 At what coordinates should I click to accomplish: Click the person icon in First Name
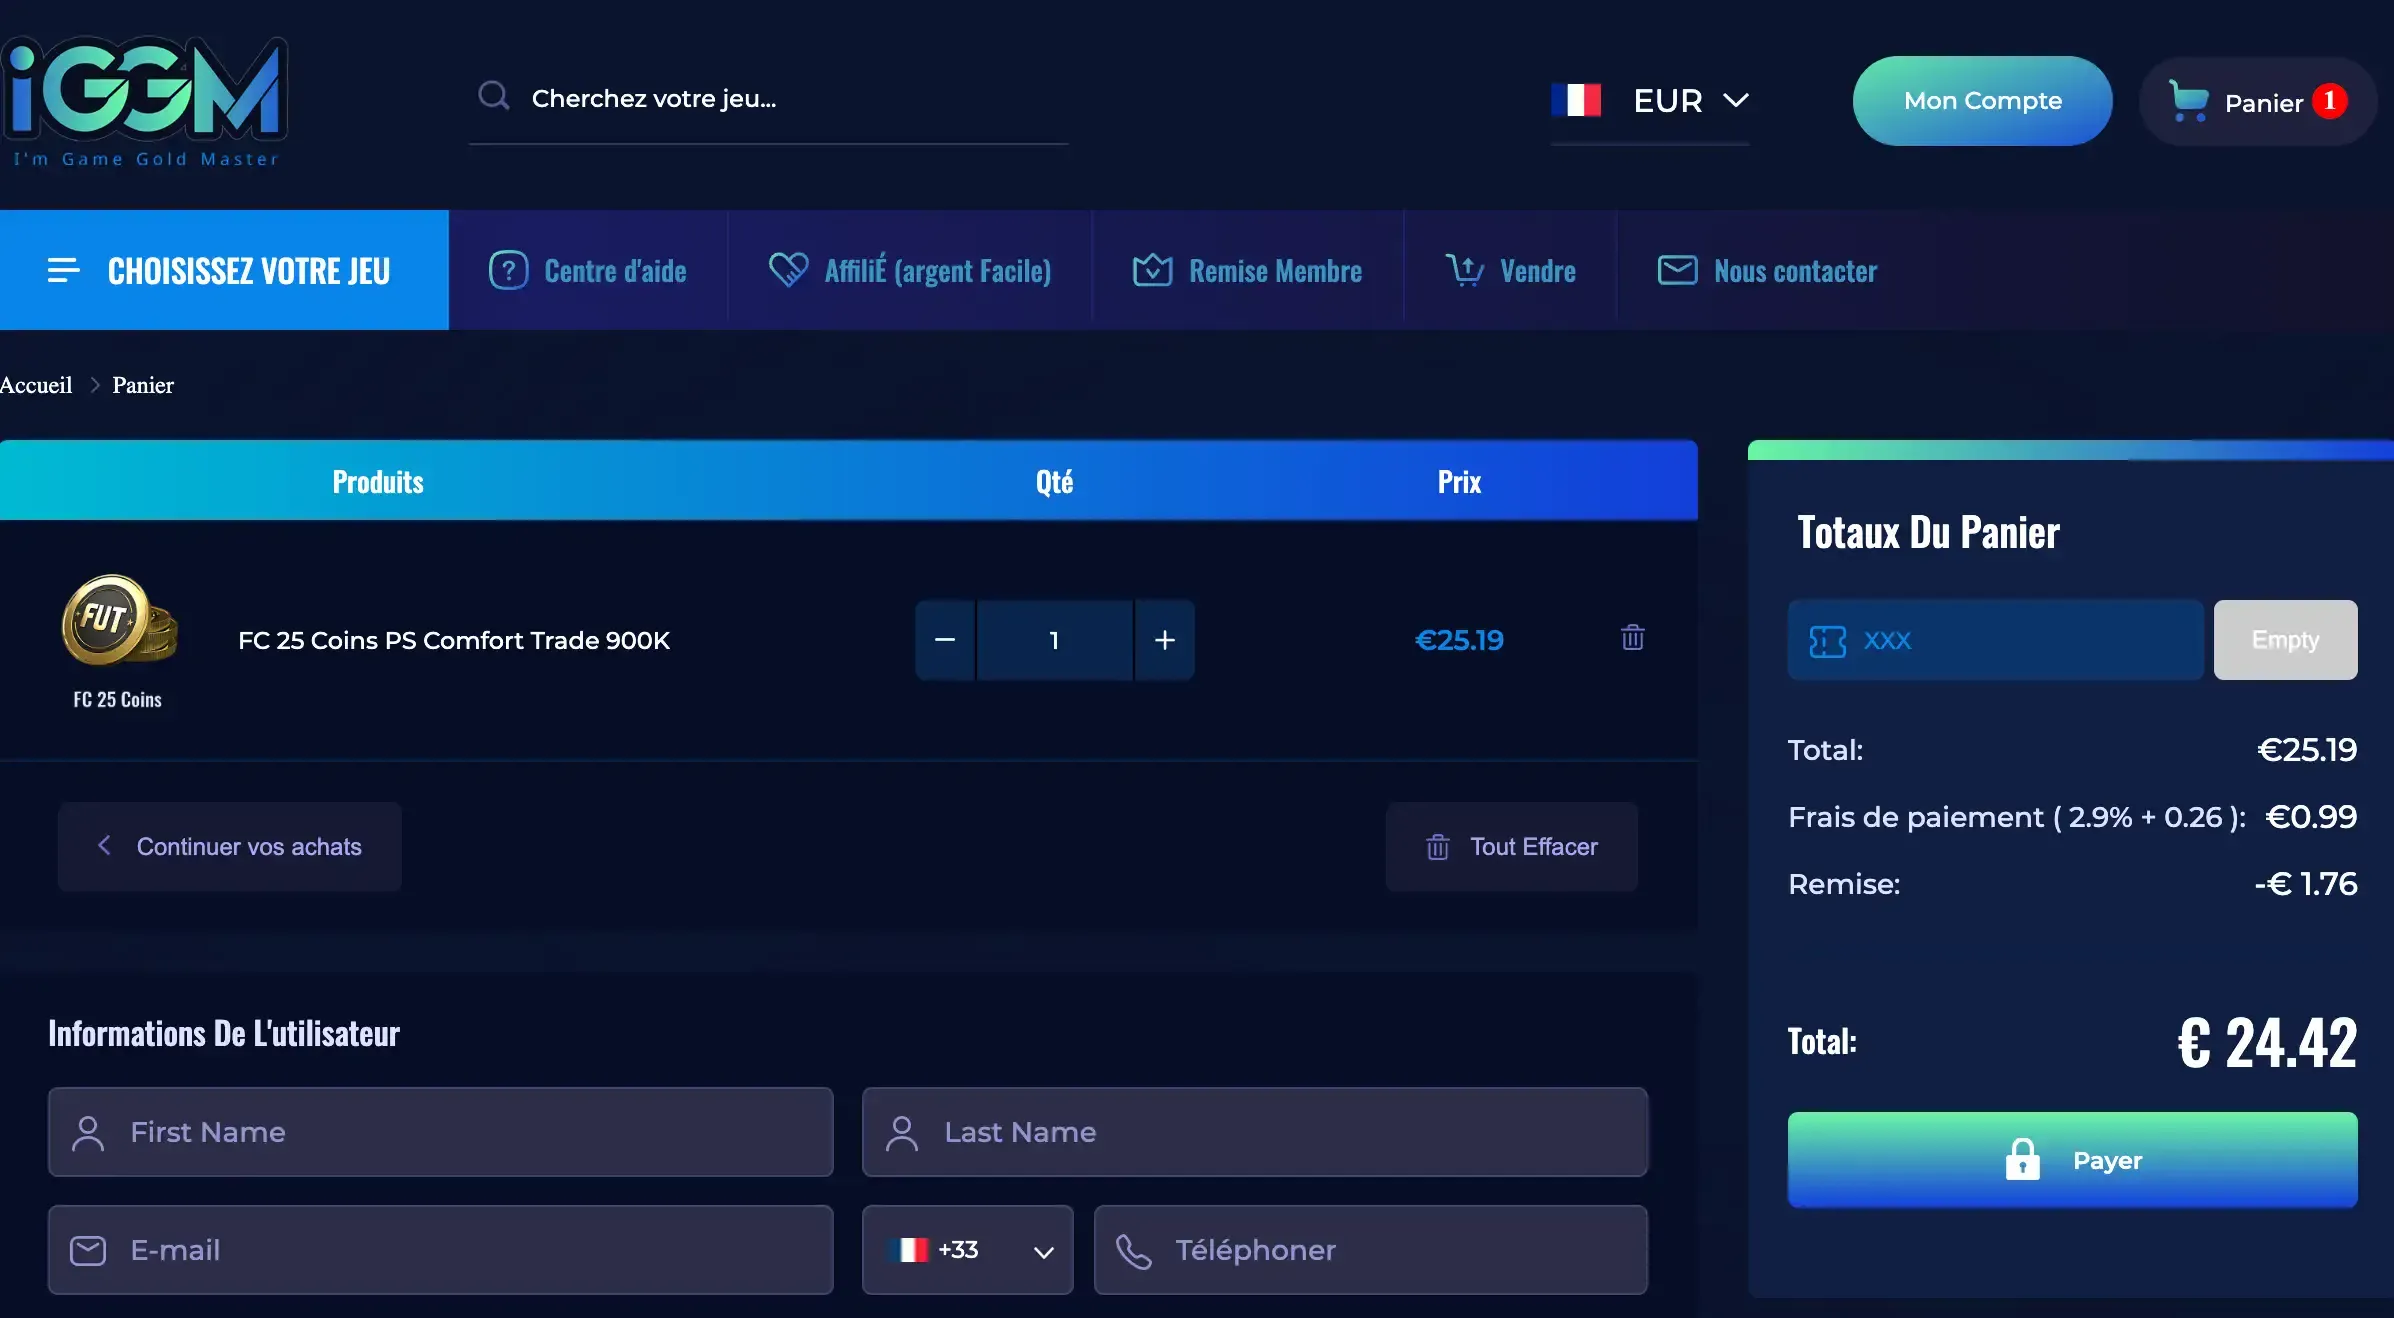[88, 1133]
